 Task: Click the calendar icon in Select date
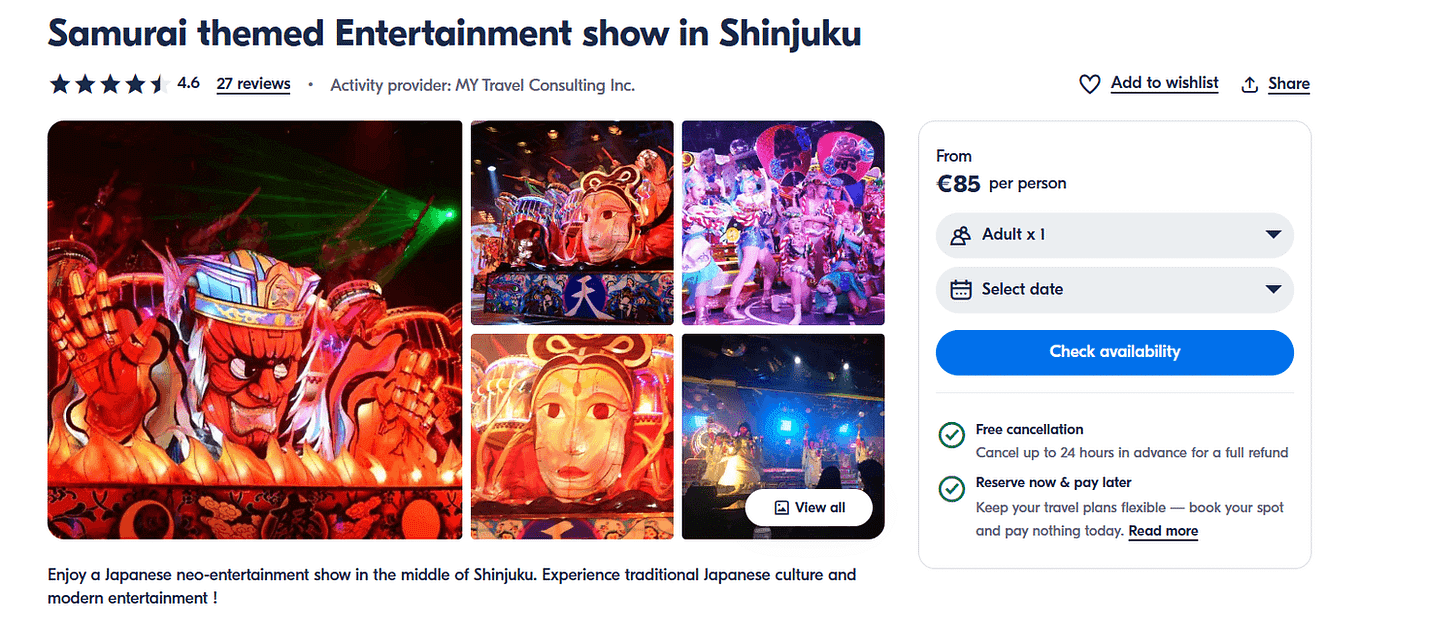(961, 290)
